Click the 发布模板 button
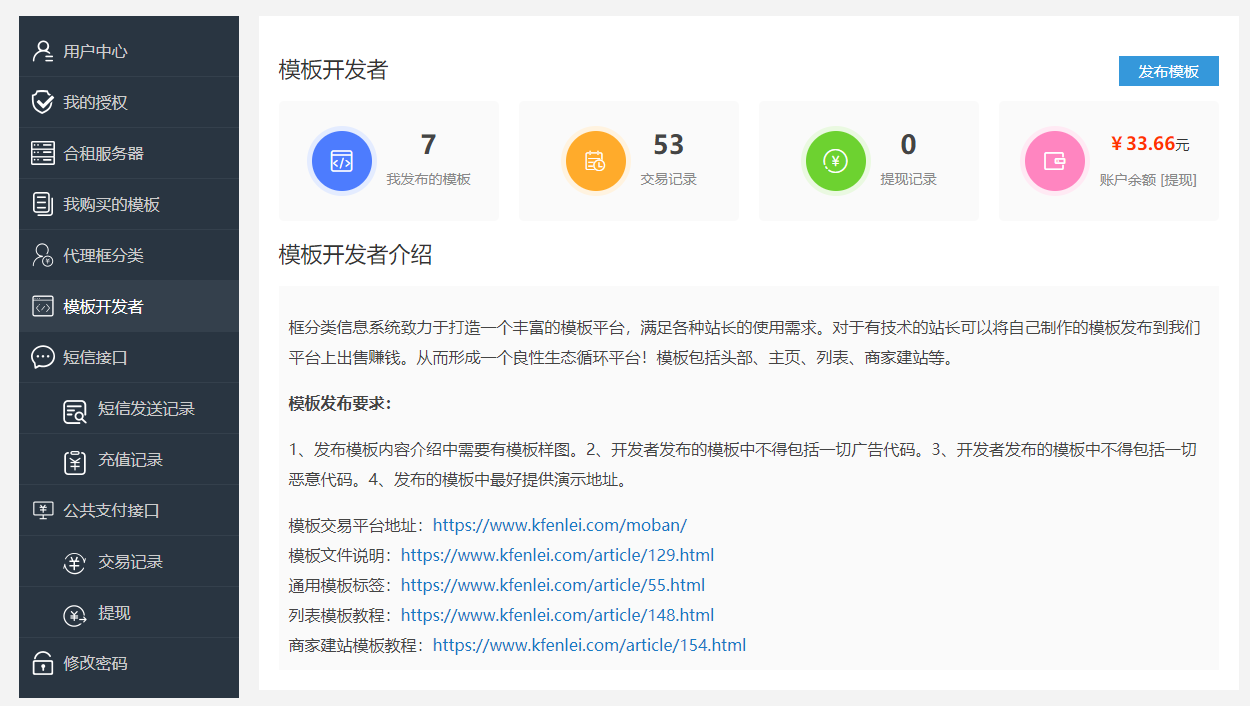Image resolution: width=1250 pixels, height=706 pixels. pyautogui.click(x=1168, y=71)
